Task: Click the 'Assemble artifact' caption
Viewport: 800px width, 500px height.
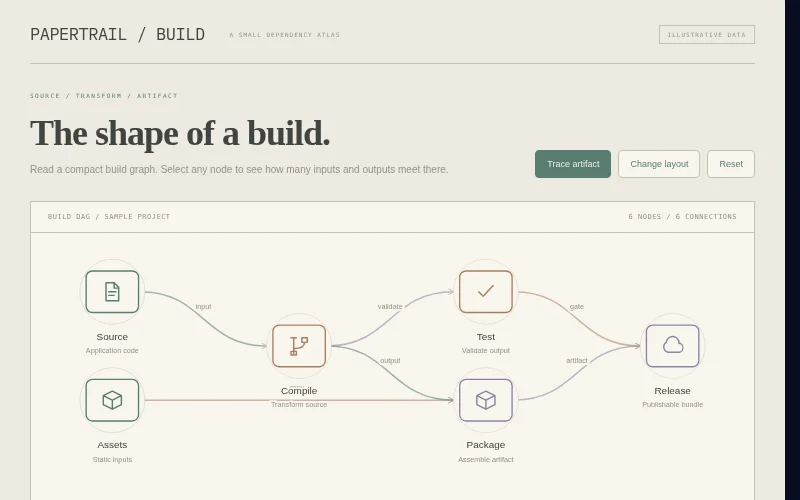Action: click(x=486, y=460)
